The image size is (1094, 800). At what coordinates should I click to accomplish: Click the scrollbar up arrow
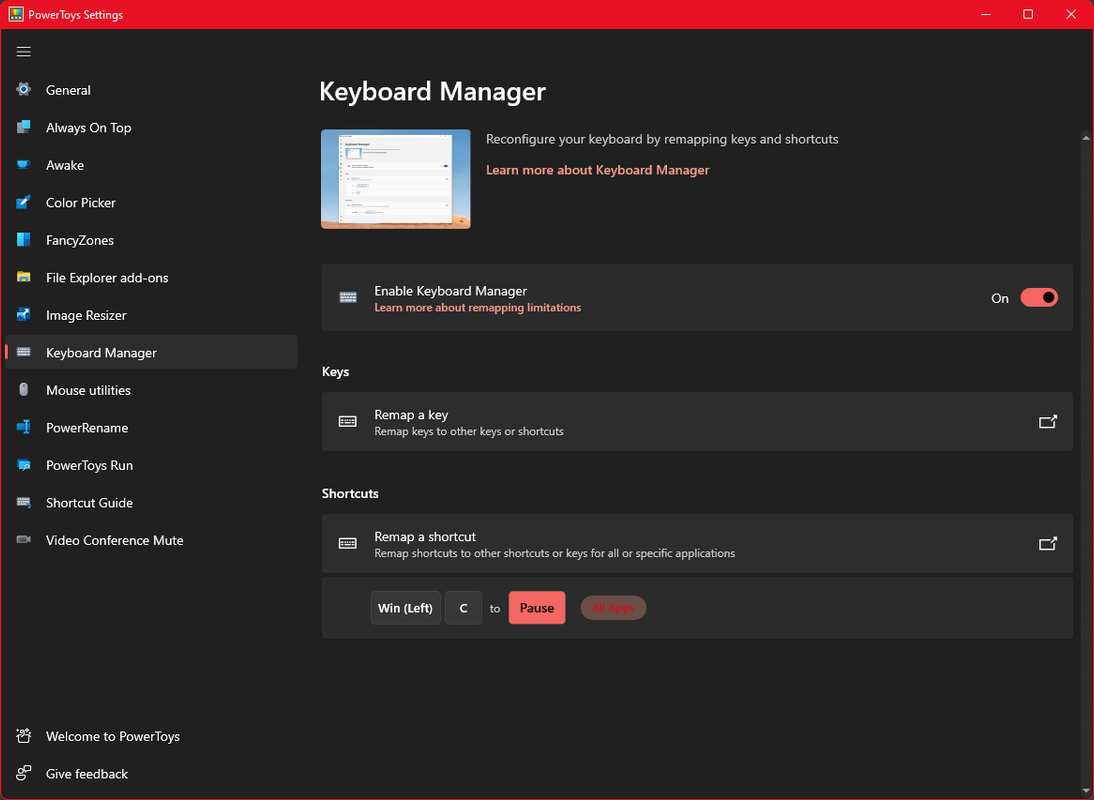pyautogui.click(x=1086, y=138)
